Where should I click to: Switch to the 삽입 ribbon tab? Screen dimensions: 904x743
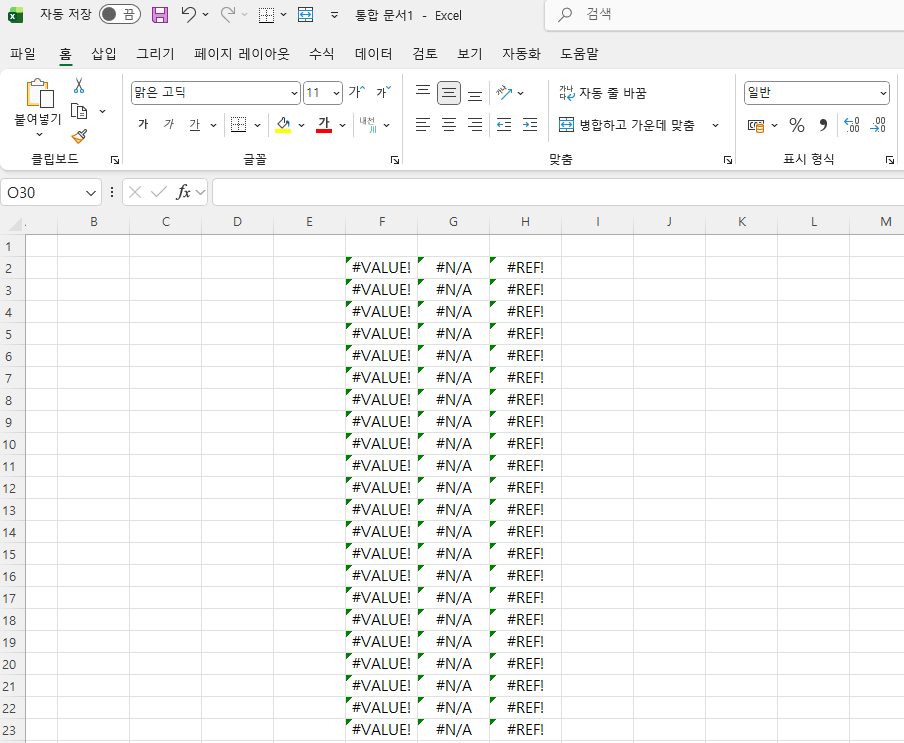pyautogui.click(x=103, y=54)
